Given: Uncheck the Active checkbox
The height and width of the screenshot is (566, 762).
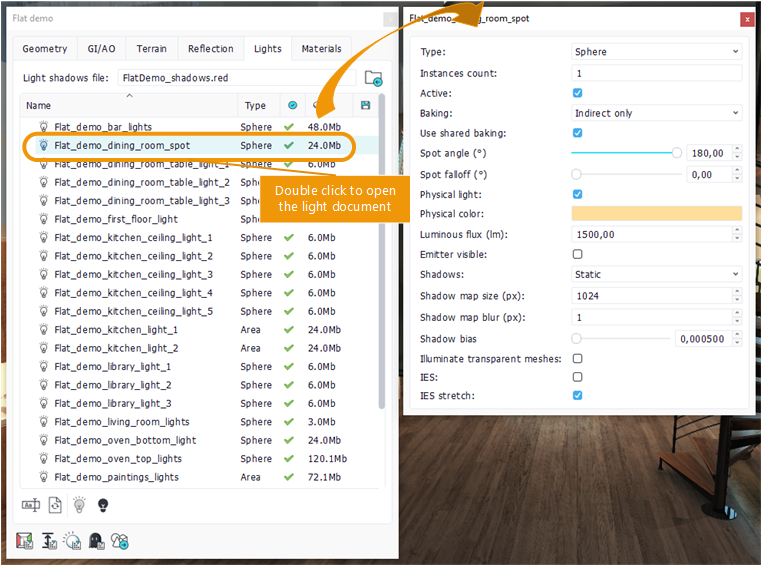Looking at the screenshot, I should pos(577,93).
